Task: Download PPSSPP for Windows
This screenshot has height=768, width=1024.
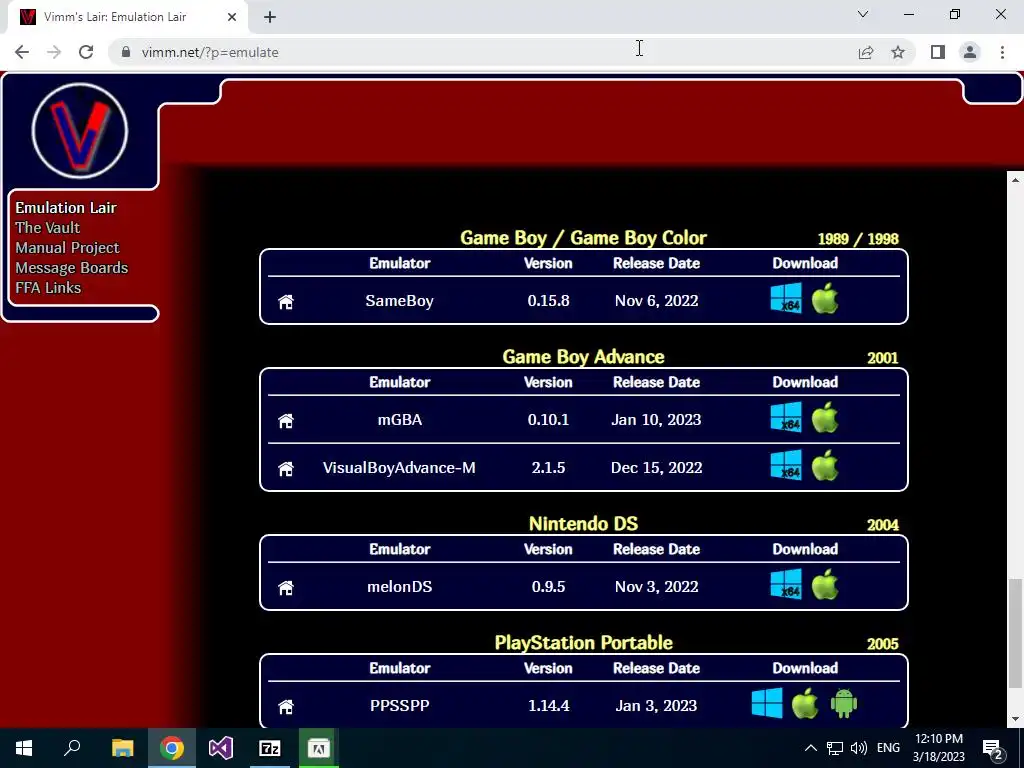Action: click(x=767, y=703)
